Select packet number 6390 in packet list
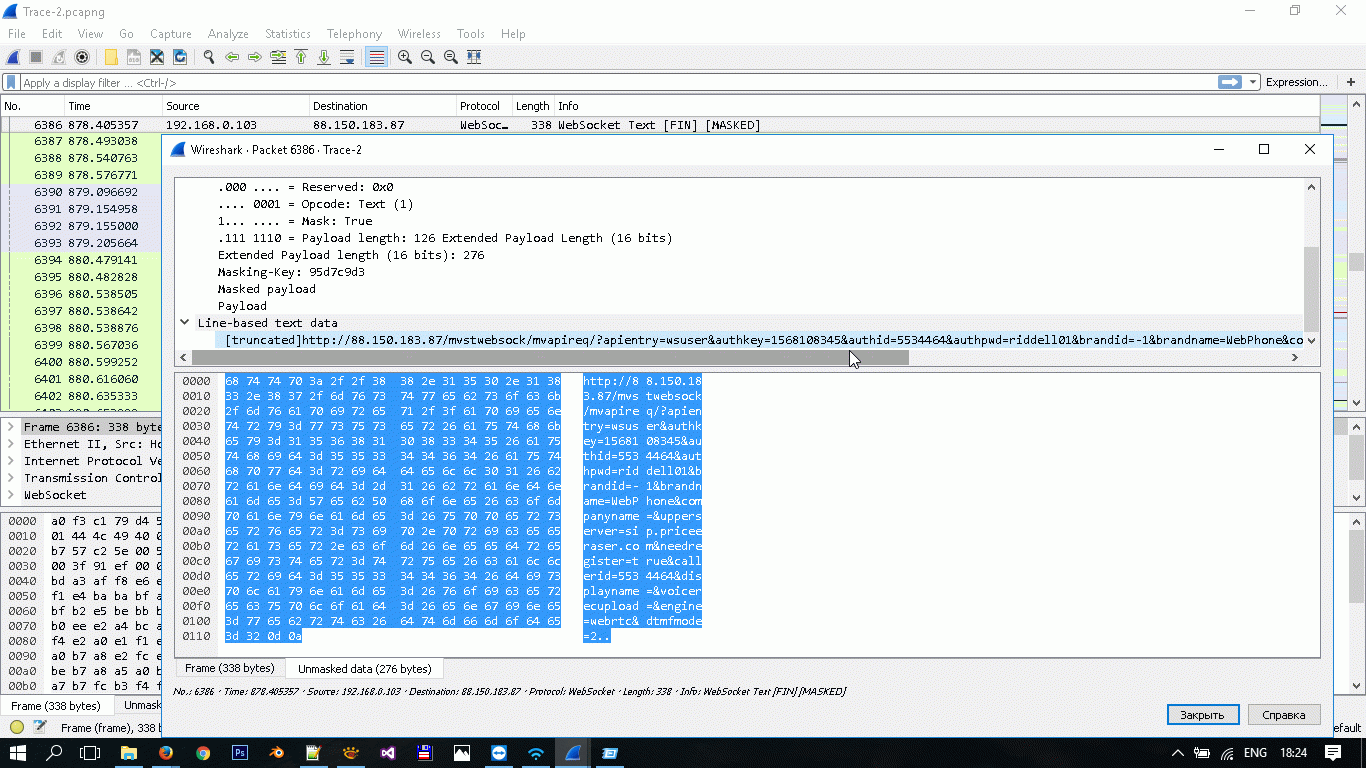The image size is (1366, 768). coord(80,192)
